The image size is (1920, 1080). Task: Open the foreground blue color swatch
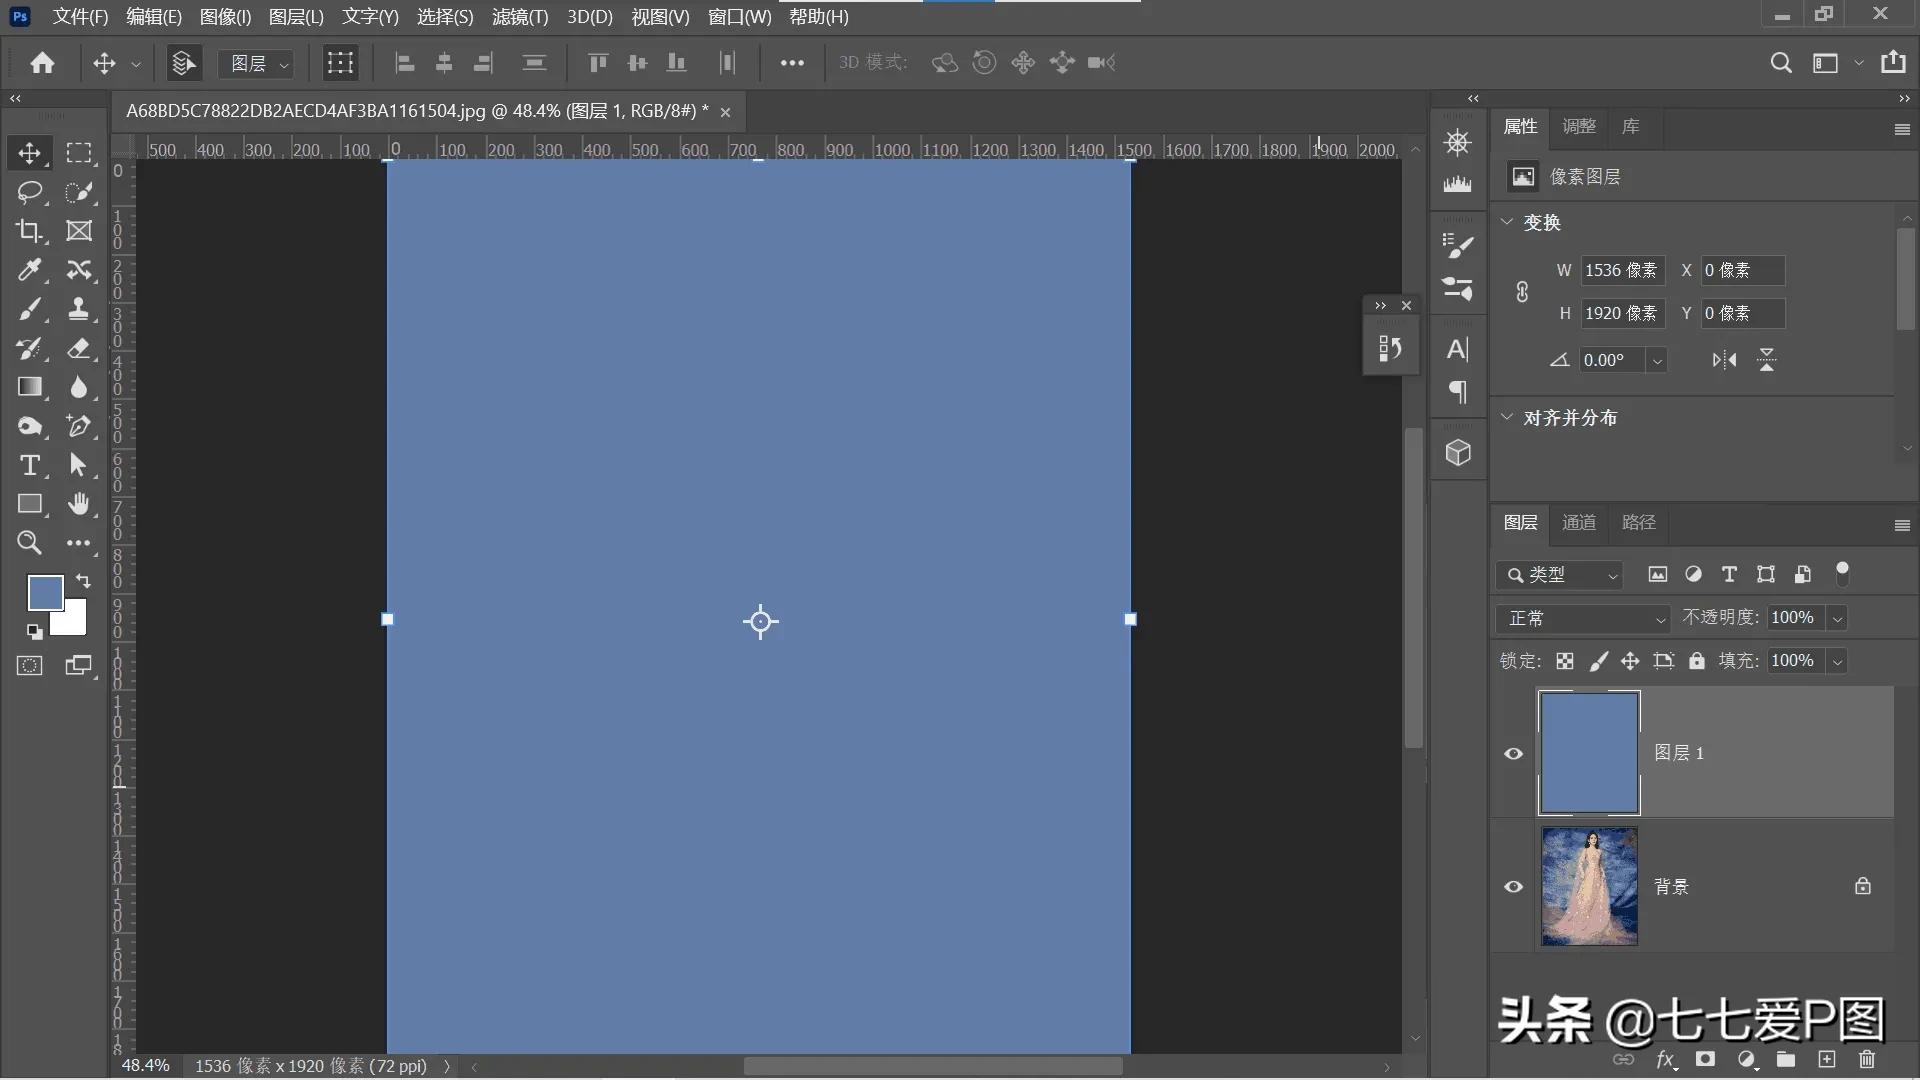[44, 592]
